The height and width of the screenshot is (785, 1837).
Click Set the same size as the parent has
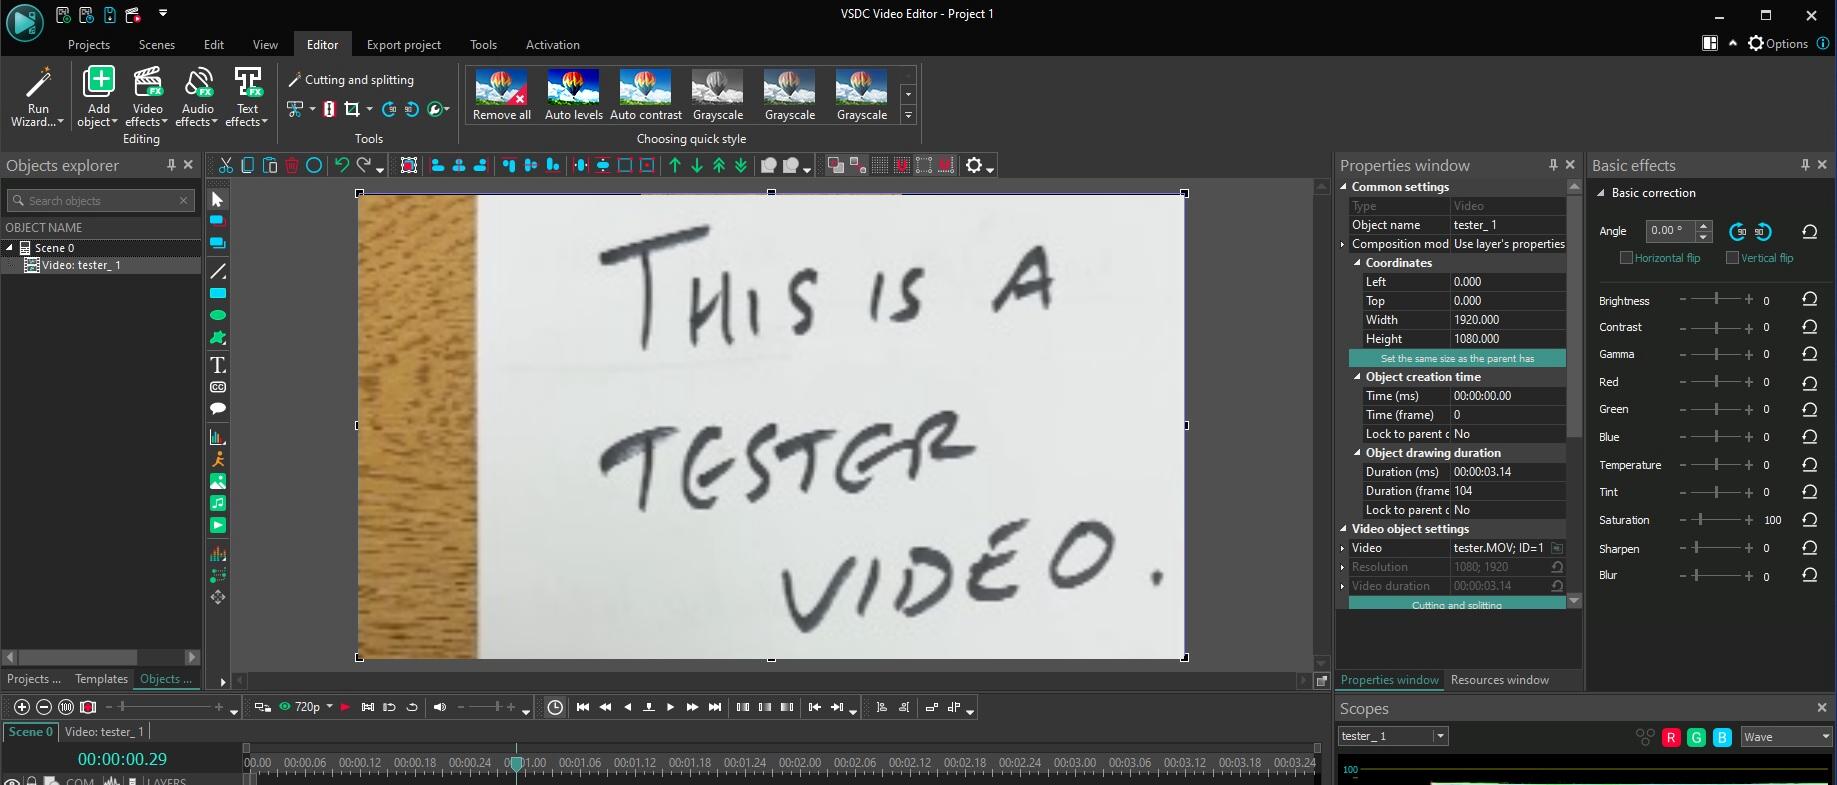coord(1457,358)
